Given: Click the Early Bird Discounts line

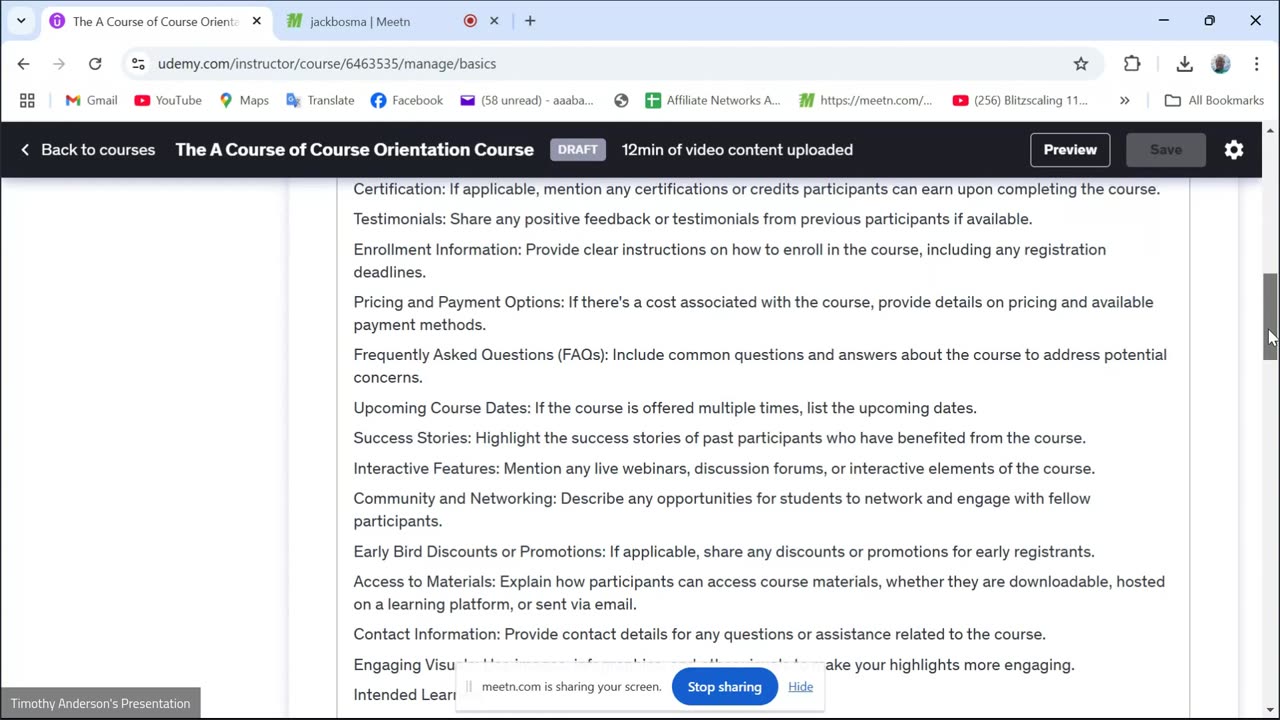Looking at the screenshot, I should click(x=724, y=552).
